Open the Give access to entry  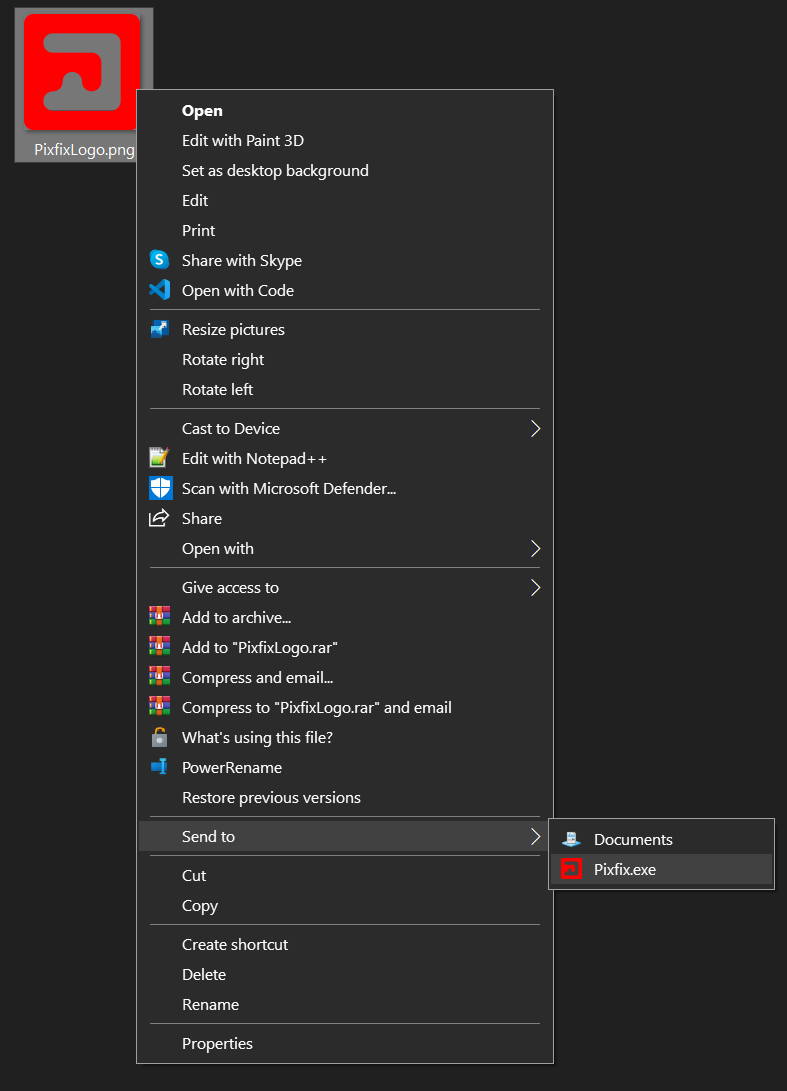tap(345, 587)
